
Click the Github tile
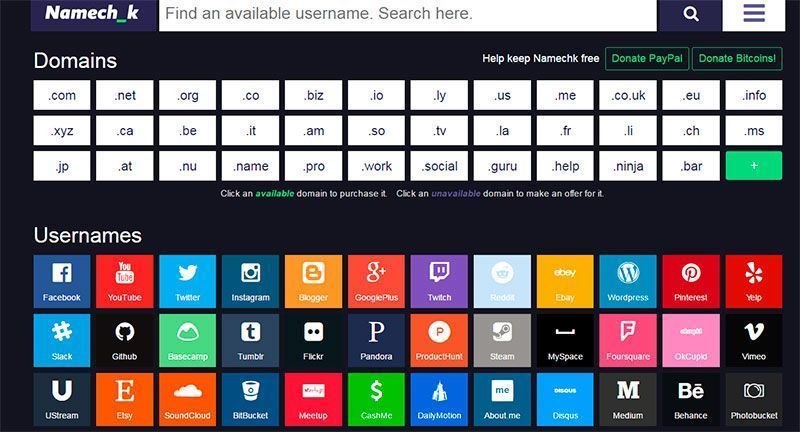click(x=124, y=341)
